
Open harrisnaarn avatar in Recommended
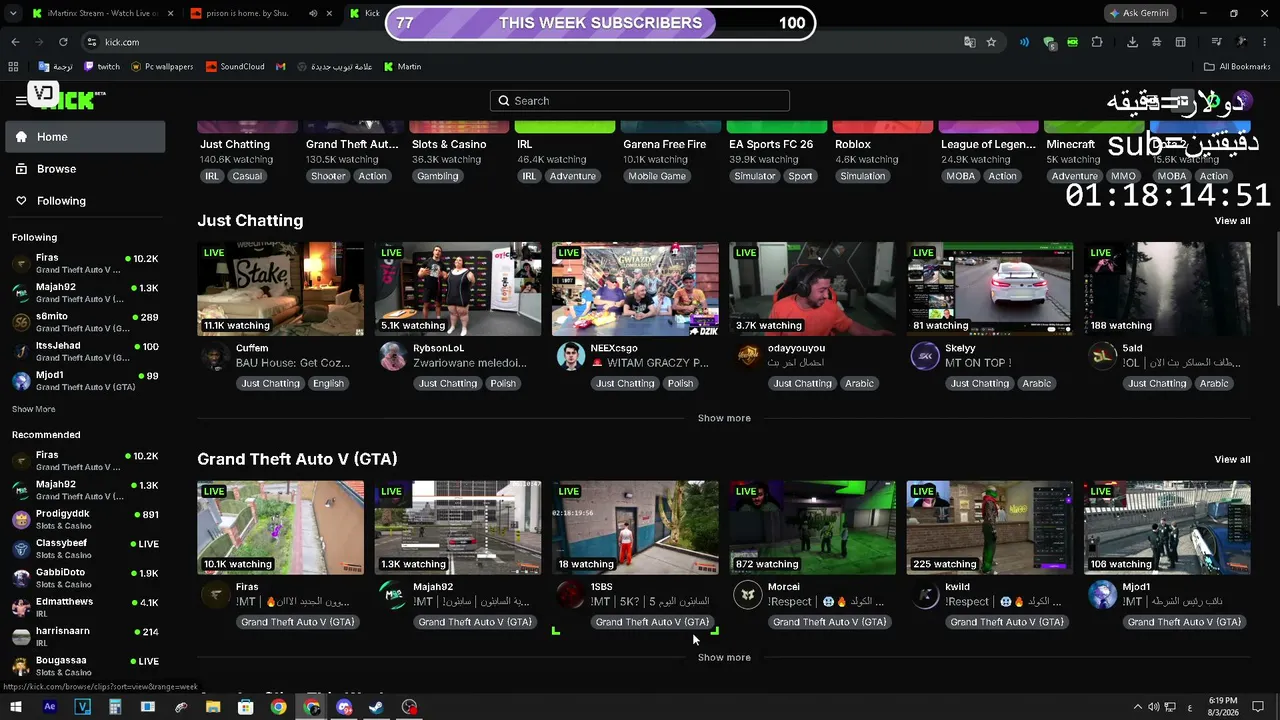coord(21,637)
